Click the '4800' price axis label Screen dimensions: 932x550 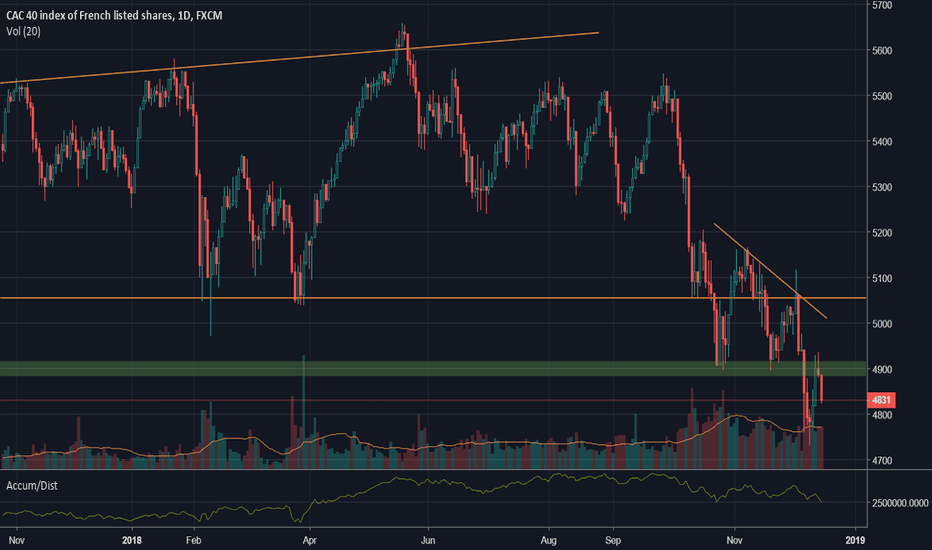(882, 415)
